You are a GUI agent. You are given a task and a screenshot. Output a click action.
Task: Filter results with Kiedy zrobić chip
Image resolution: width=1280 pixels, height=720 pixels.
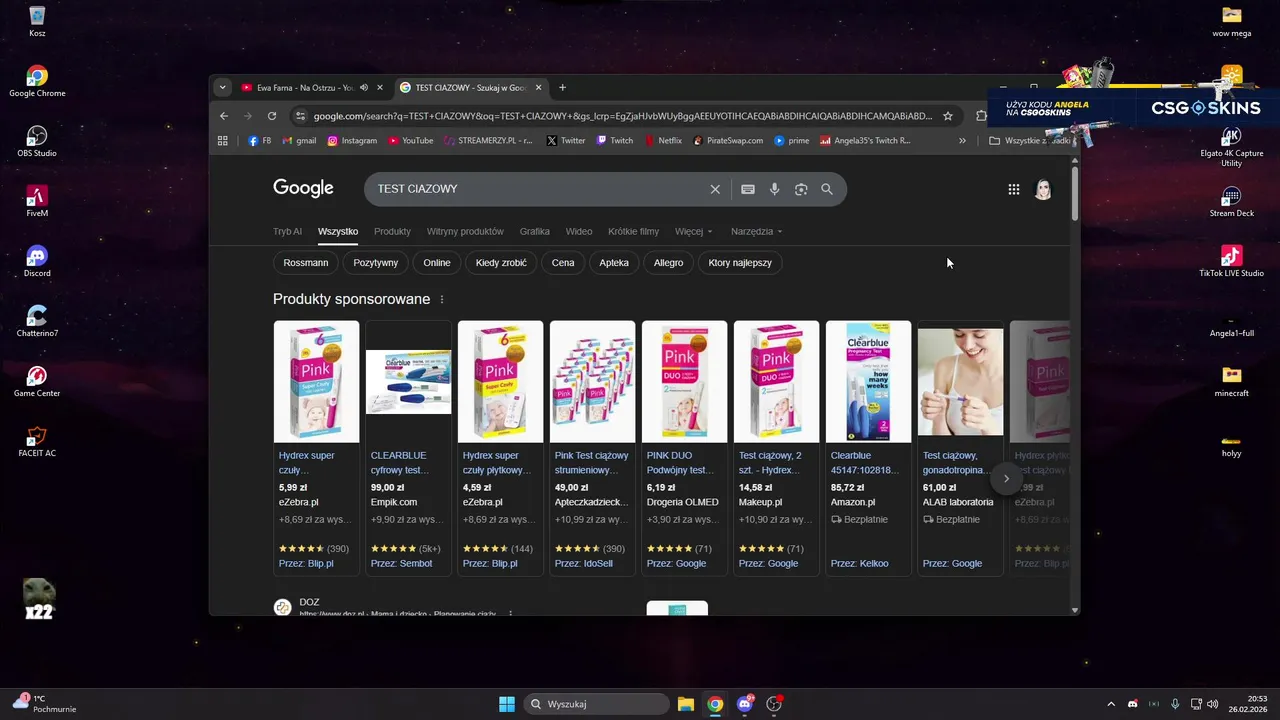point(503,263)
